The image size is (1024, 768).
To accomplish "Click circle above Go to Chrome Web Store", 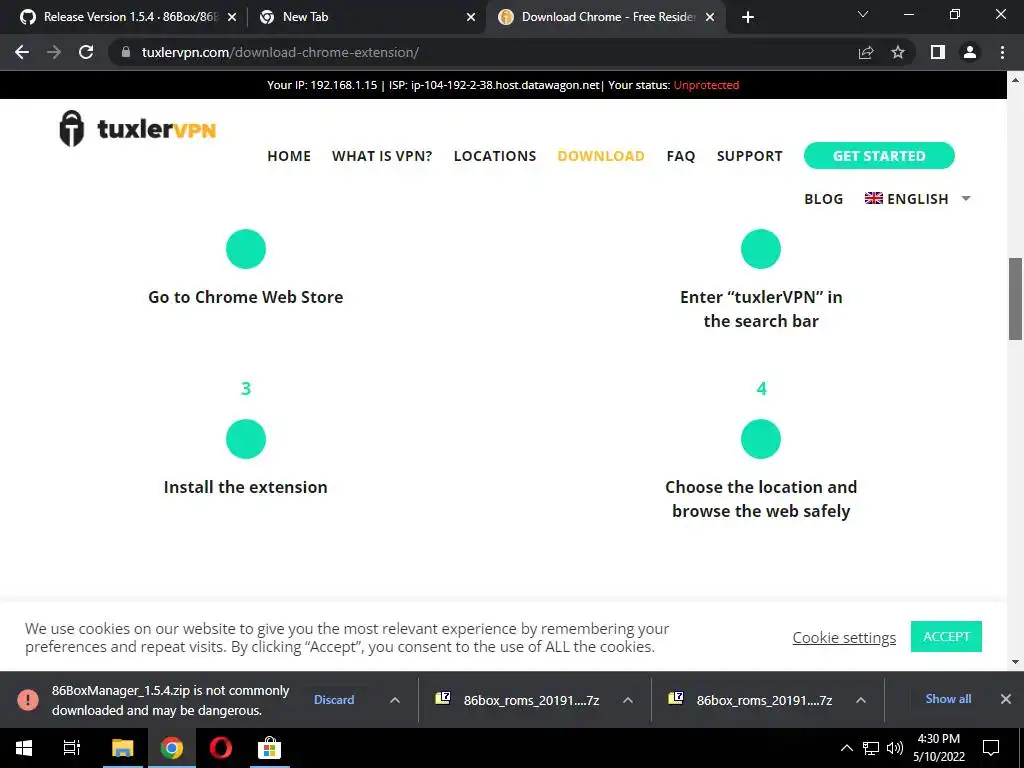I will pyautogui.click(x=246, y=249).
